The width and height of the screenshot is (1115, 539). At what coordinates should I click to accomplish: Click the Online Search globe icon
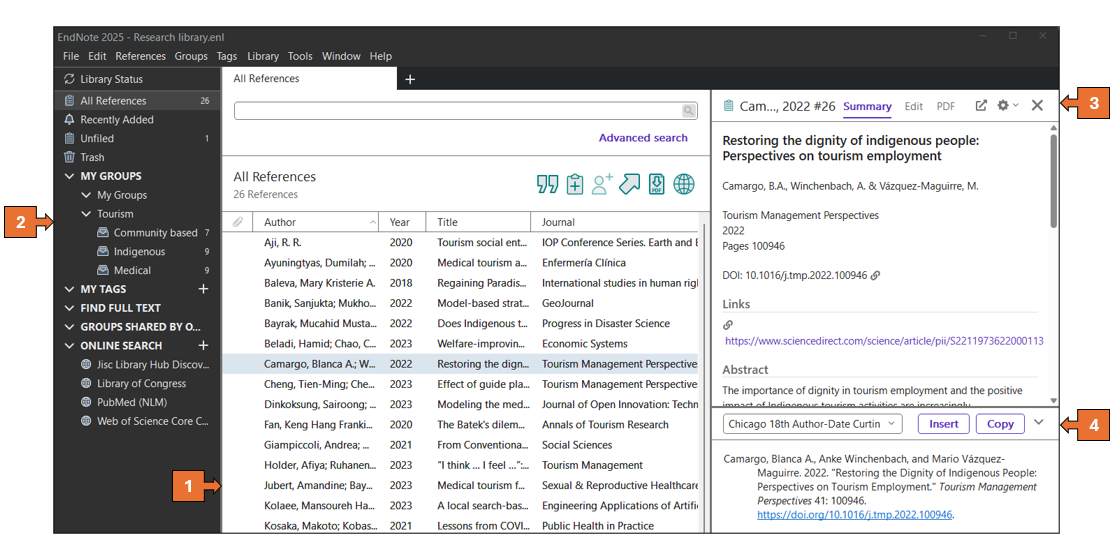click(684, 184)
